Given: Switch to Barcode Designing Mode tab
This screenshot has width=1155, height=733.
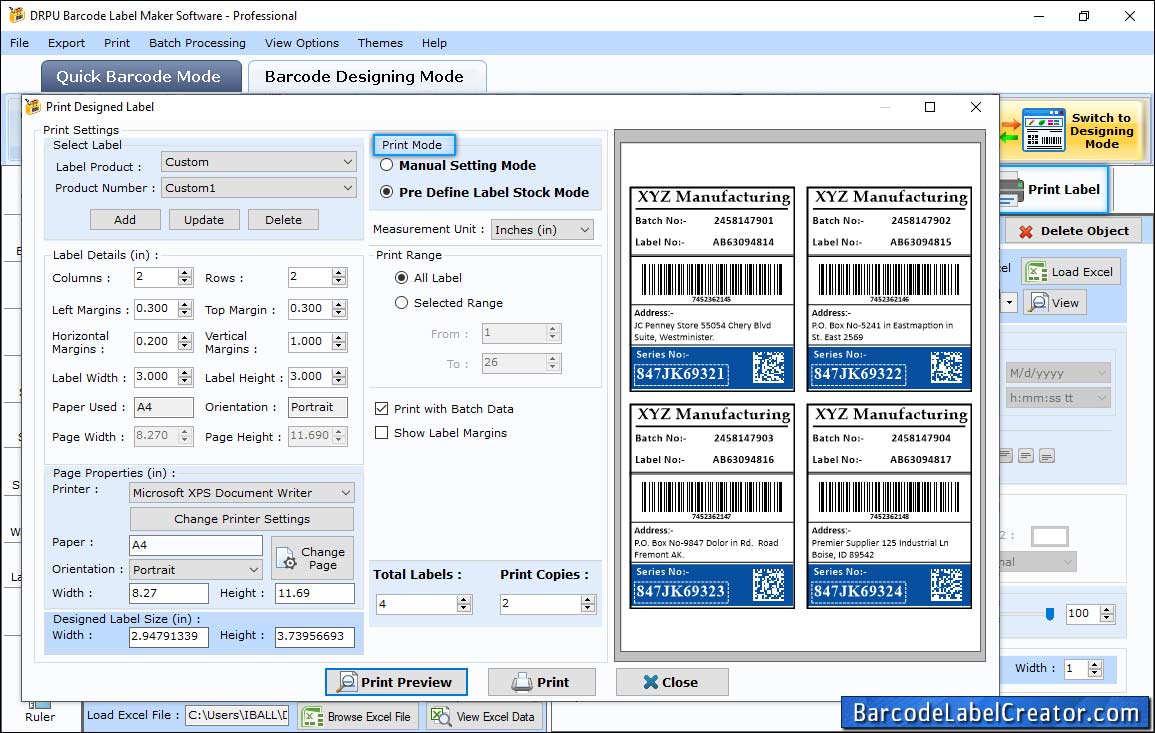Looking at the screenshot, I should pos(367,77).
